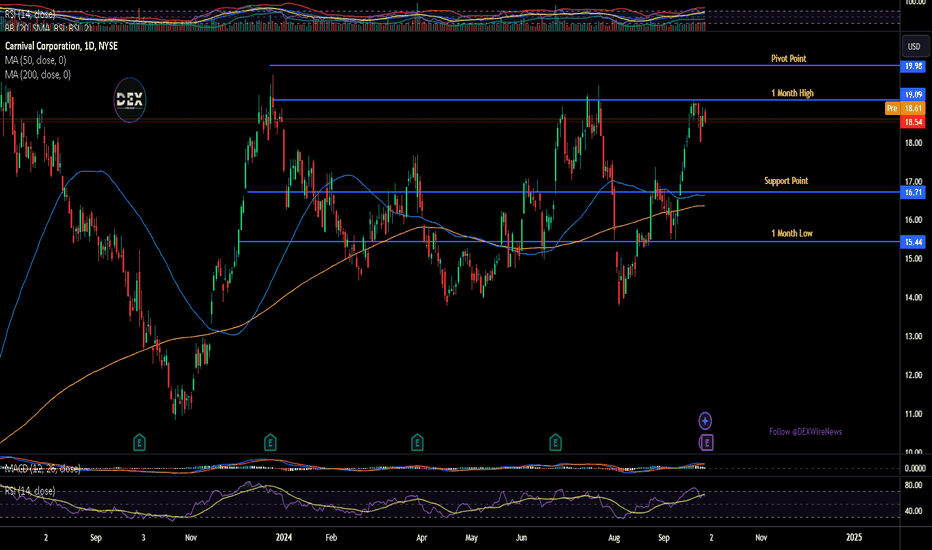Click the Aug label on the time axis
Screen dimensions: 932x550
pos(614,538)
